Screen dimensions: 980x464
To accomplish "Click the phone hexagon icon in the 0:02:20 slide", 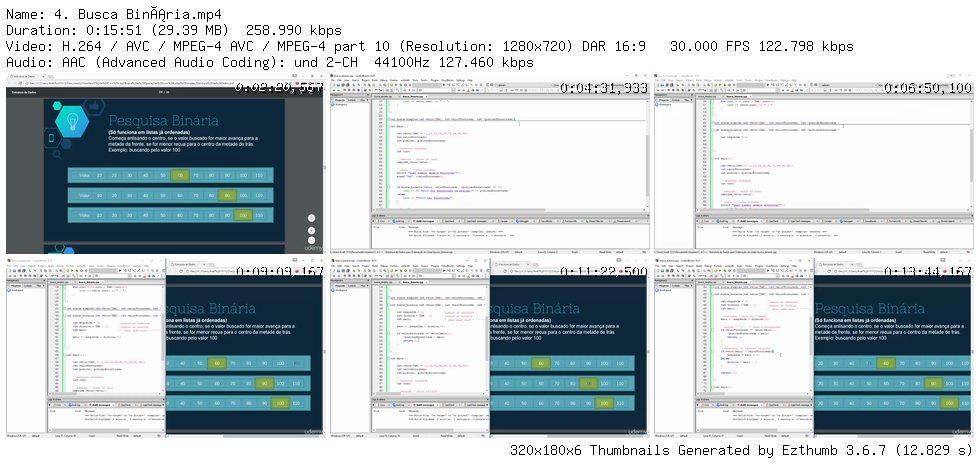I will (x=51, y=138).
